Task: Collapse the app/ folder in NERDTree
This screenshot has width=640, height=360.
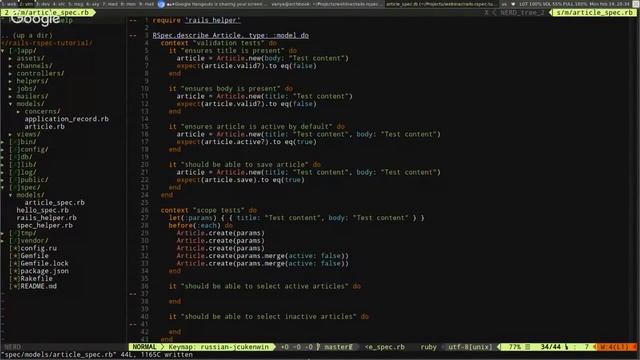Action: [3, 51]
